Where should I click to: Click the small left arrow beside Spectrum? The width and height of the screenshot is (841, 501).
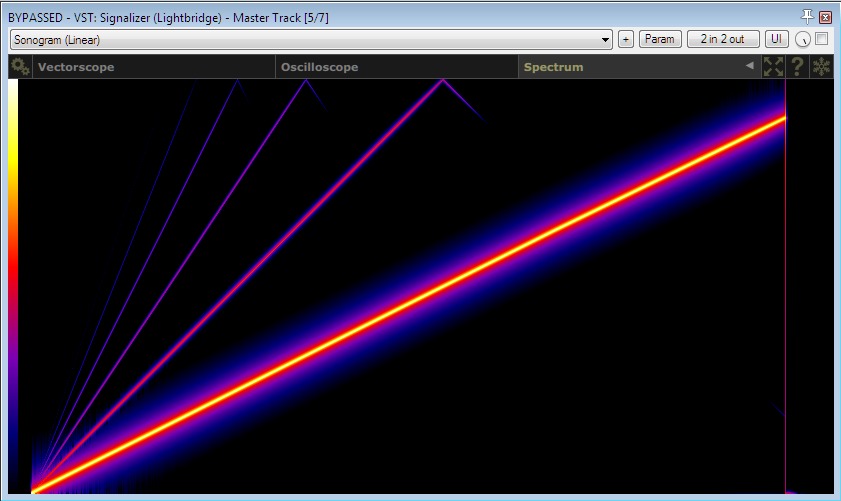[749, 66]
